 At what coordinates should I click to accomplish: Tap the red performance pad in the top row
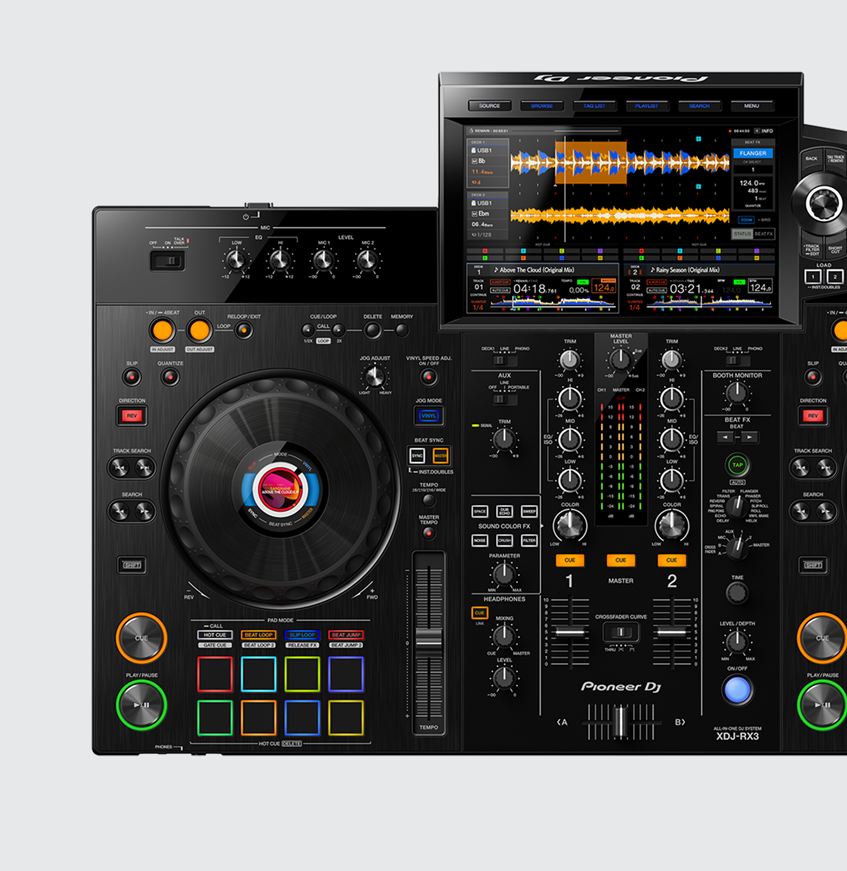(x=215, y=674)
